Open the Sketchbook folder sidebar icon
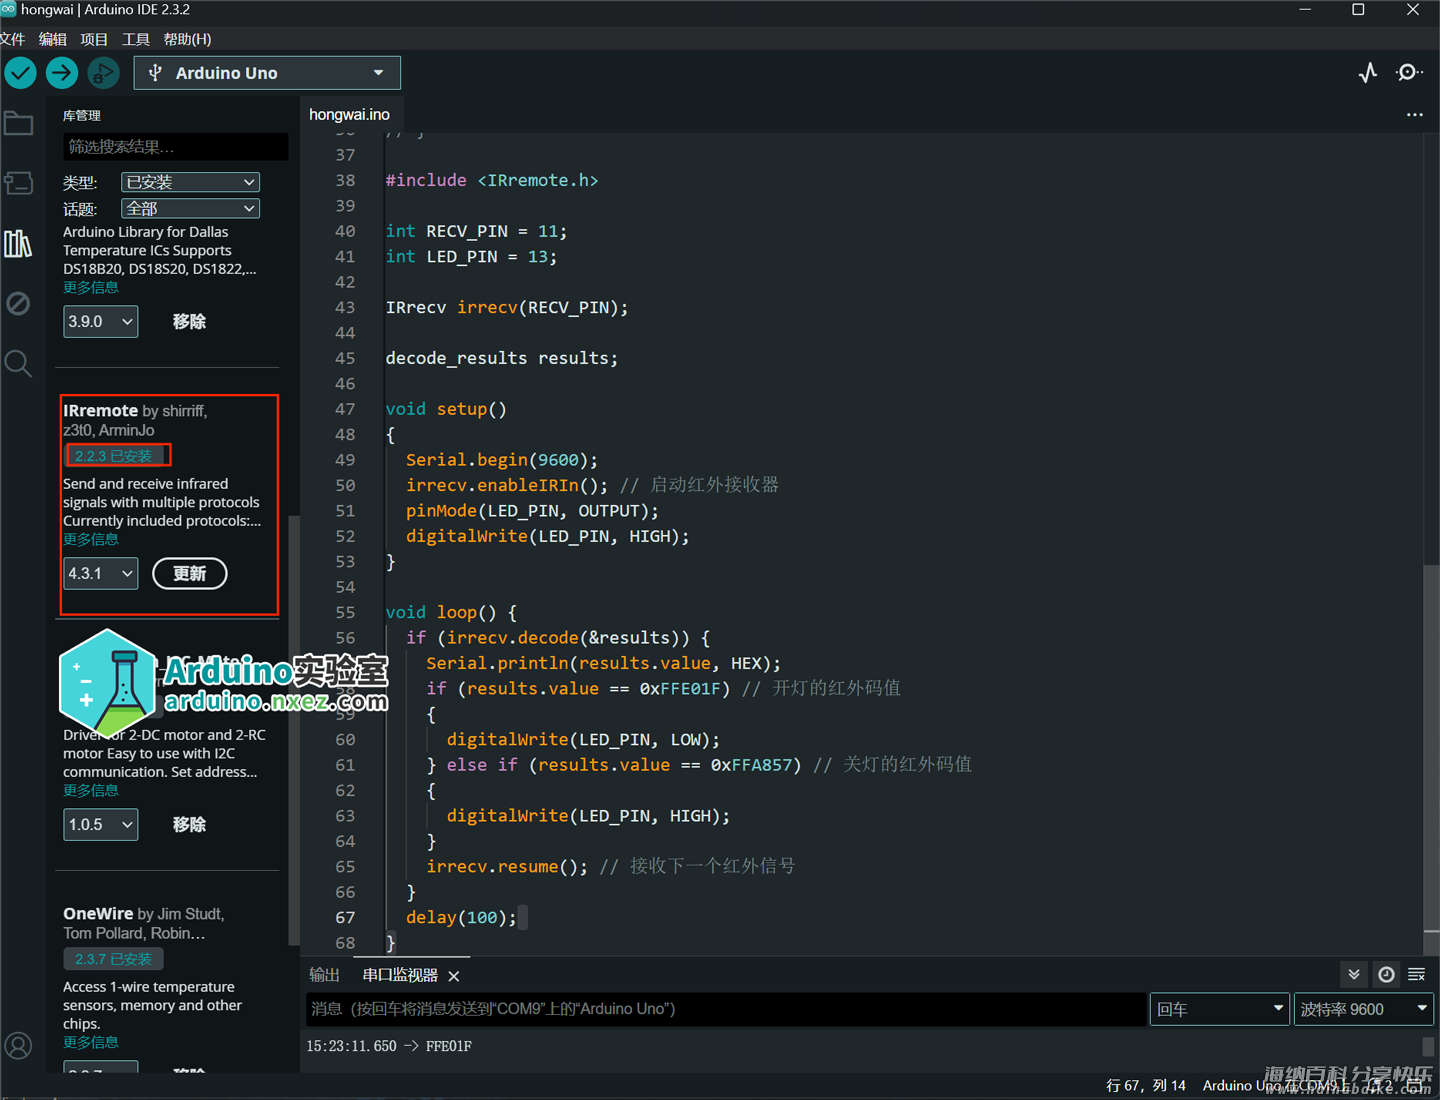1440x1100 pixels. [x=18, y=124]
